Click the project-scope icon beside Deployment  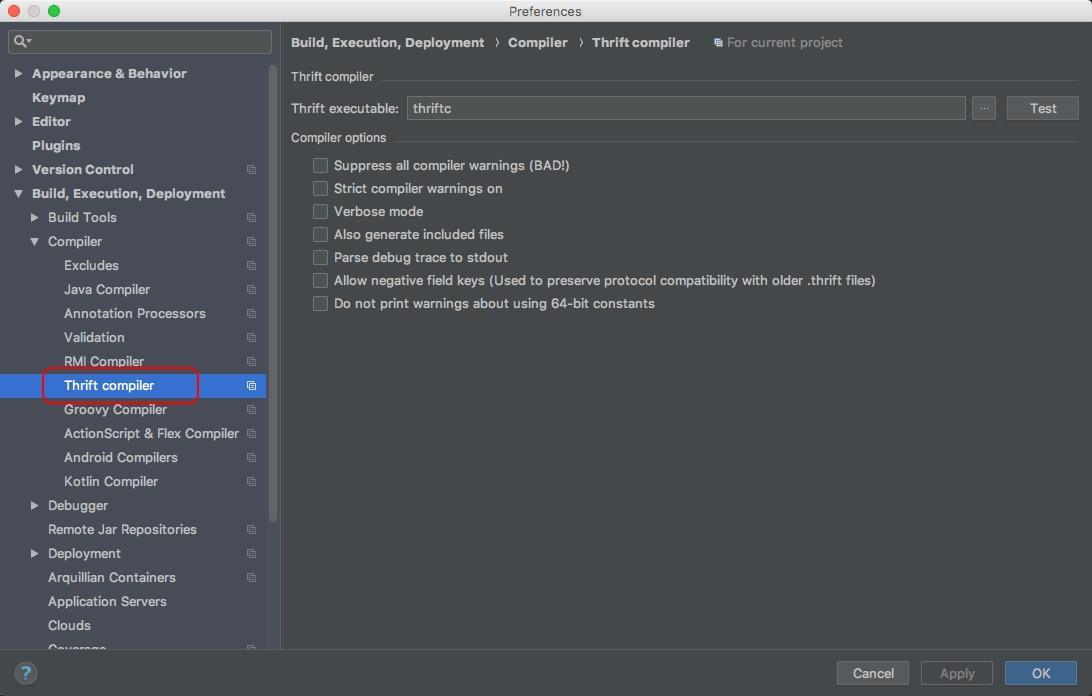pos(251,553)
